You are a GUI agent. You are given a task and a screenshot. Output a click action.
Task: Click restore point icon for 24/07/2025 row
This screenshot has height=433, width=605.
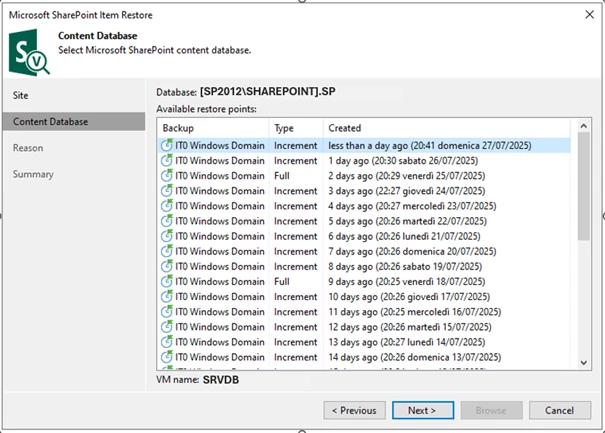tap(167, 190)
